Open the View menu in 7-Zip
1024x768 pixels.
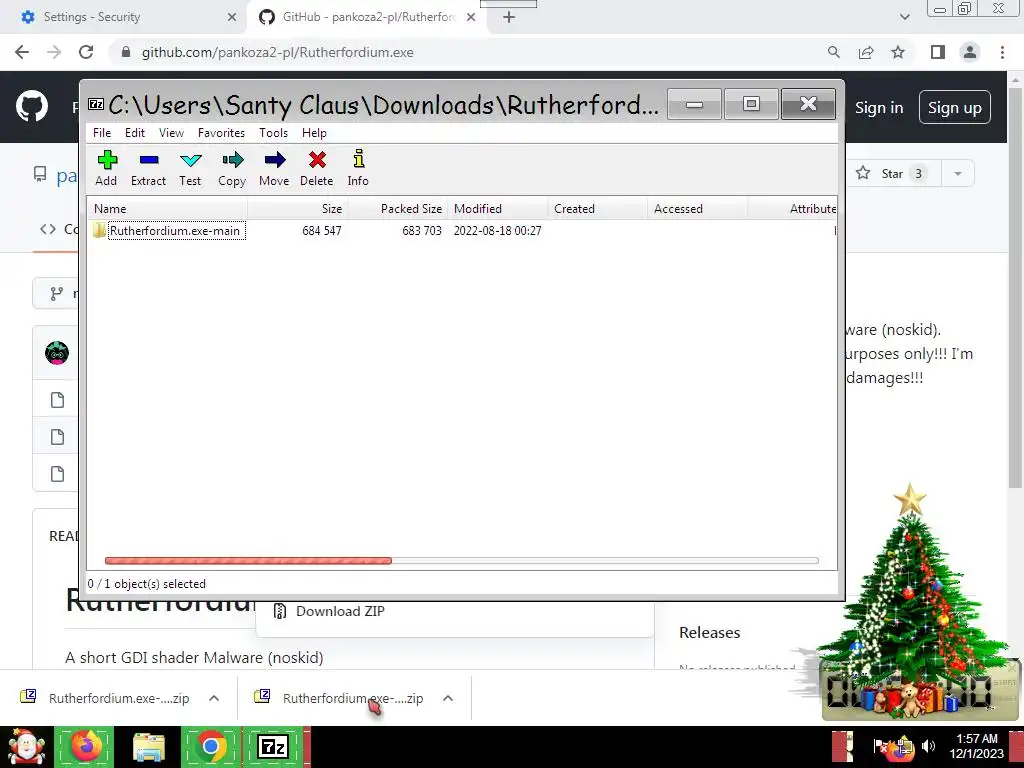pos(171,133)
